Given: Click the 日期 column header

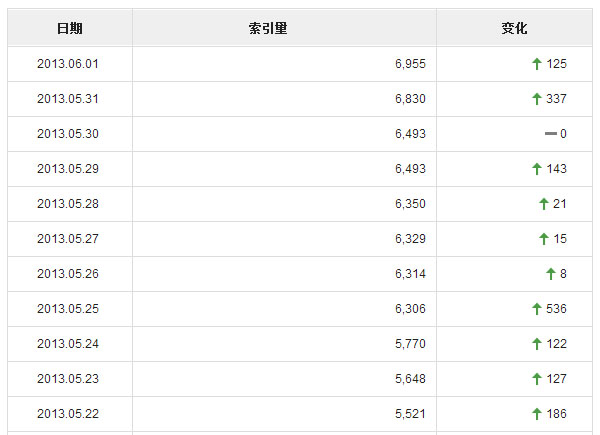Looking at the screenshot, I should coord(70,29).
